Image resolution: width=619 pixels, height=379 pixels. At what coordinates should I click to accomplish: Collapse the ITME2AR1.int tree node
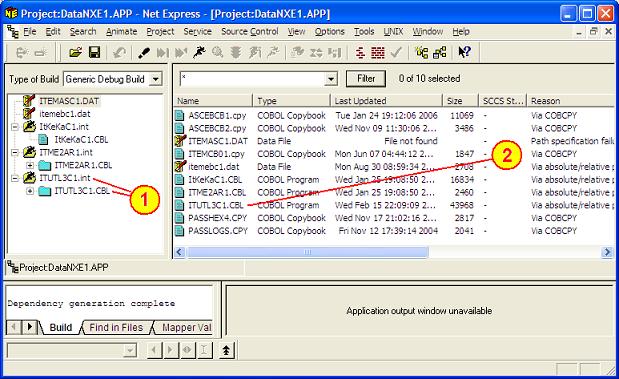(15, 152)
